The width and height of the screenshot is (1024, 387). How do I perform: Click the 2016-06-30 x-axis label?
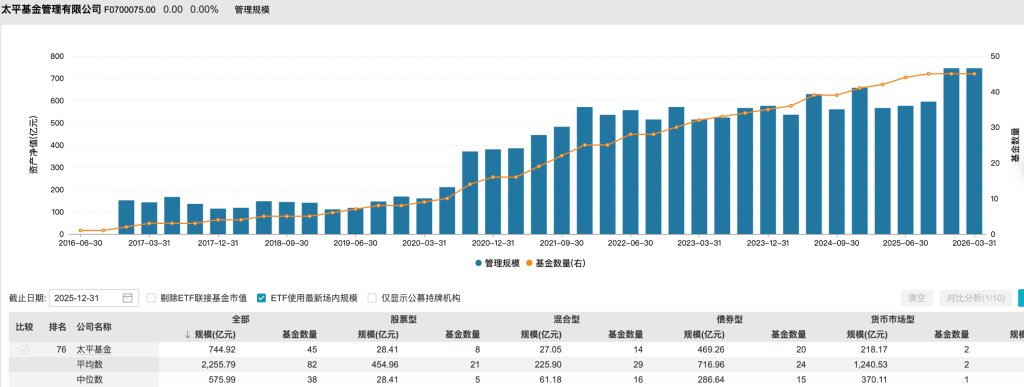click(x=80, y=243)
